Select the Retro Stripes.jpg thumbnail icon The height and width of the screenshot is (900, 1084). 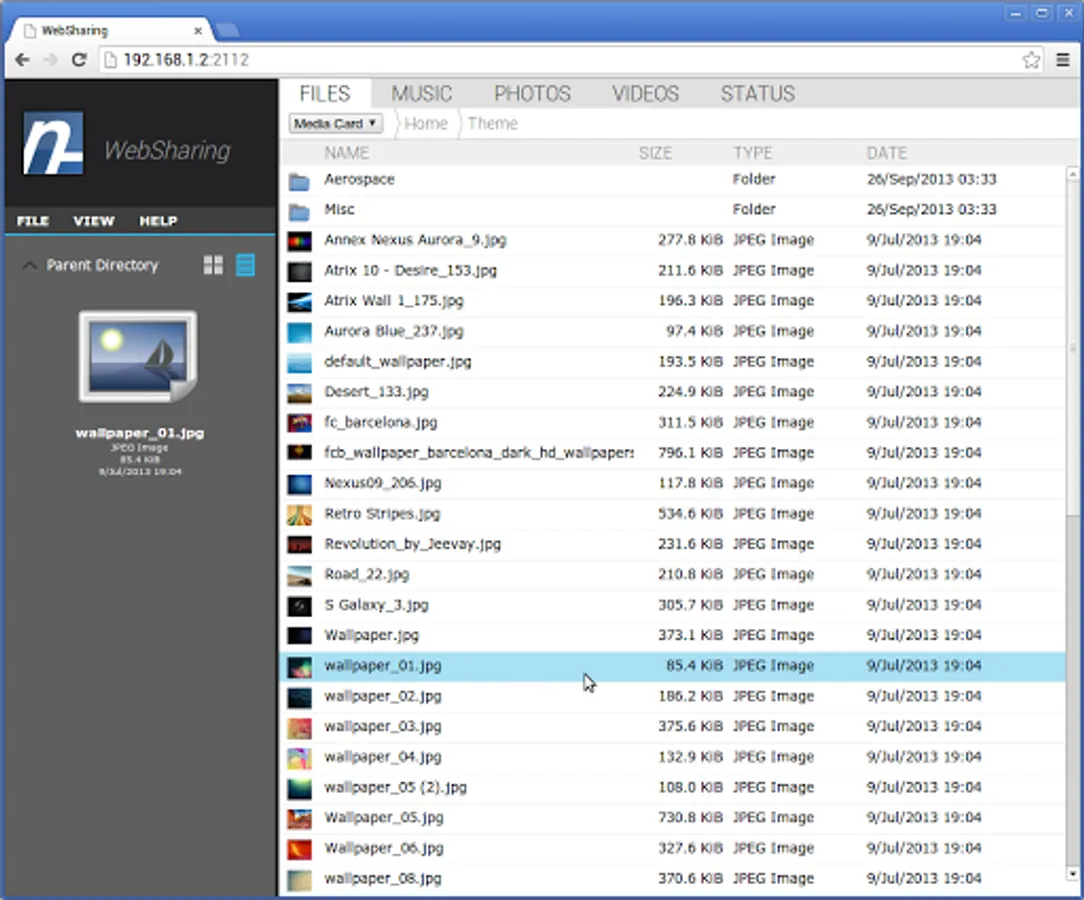(x=299, y=514)
